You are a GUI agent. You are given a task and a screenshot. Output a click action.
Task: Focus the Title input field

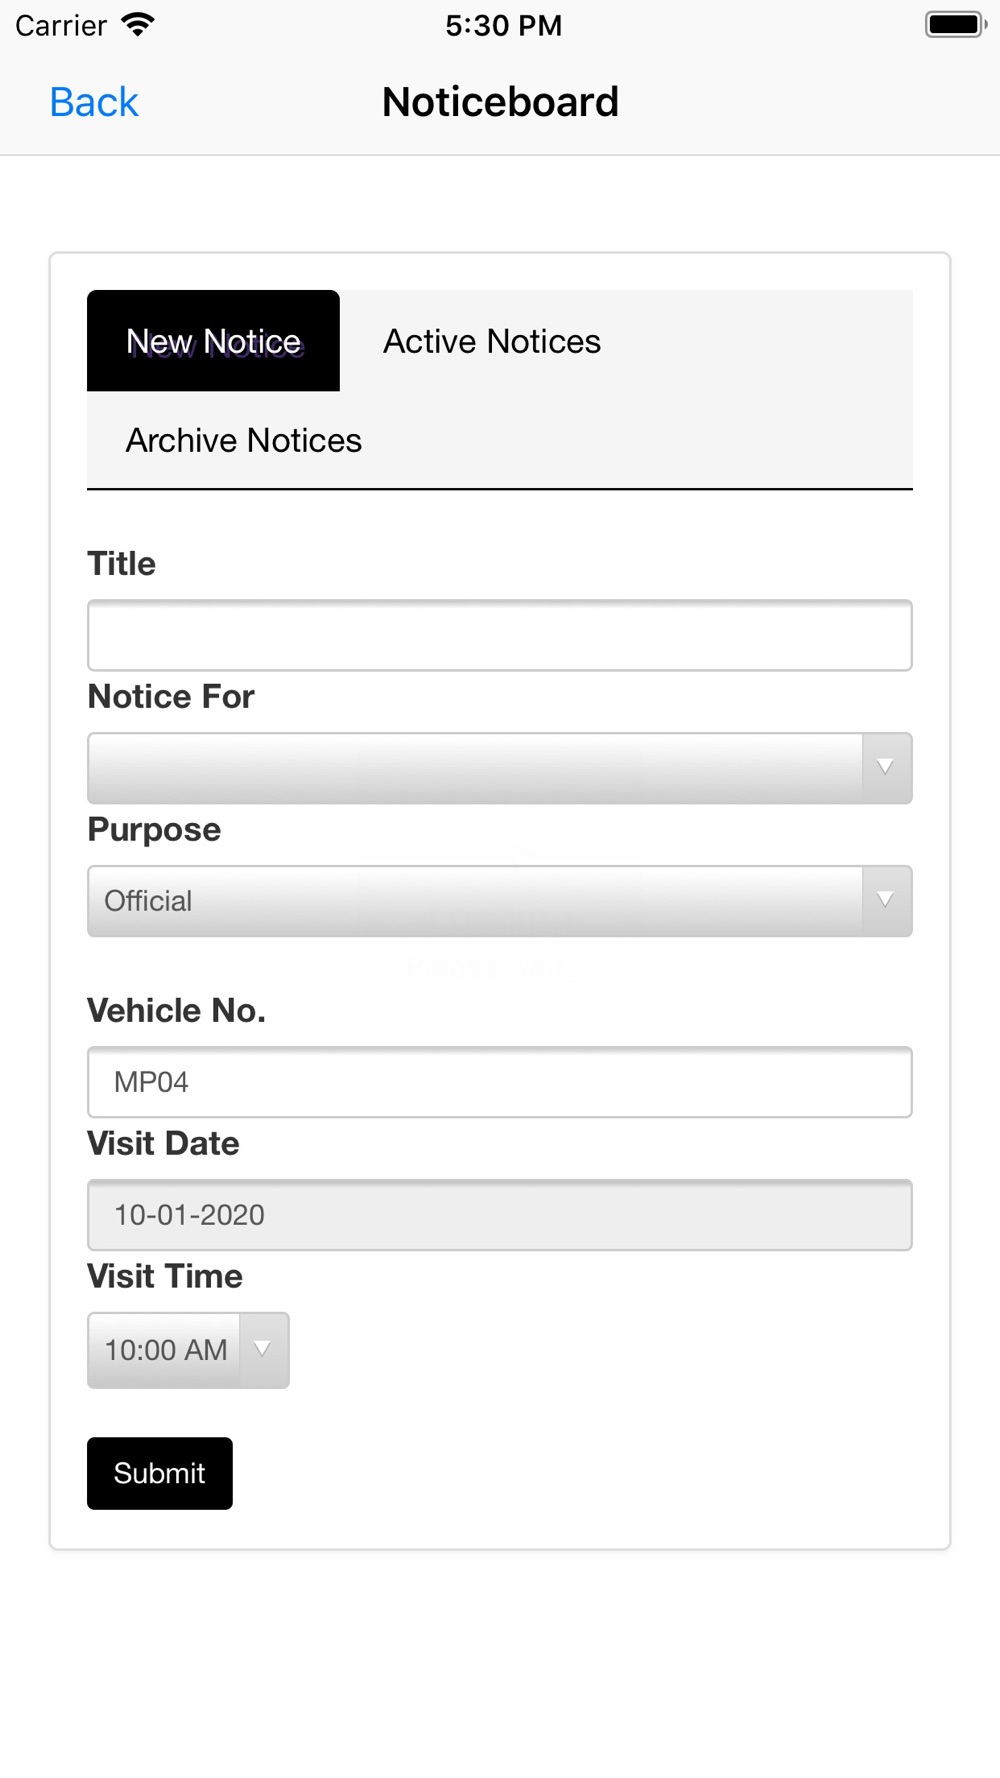pos(500,635)
